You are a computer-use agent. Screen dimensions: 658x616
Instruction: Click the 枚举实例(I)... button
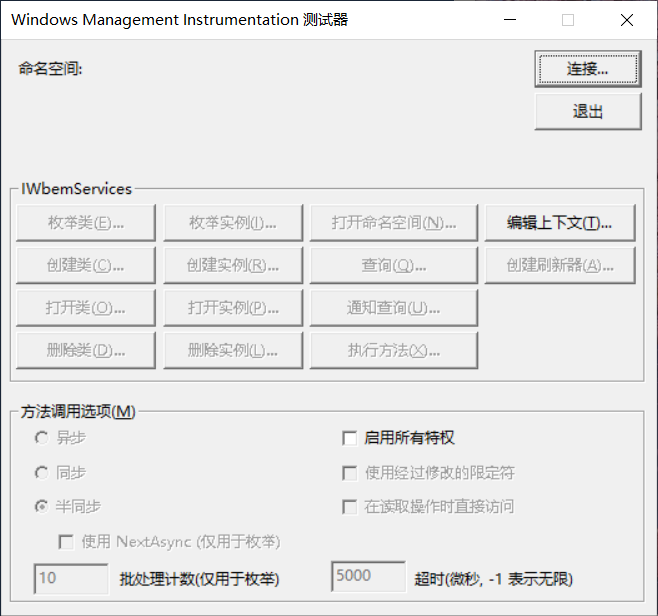233,223
